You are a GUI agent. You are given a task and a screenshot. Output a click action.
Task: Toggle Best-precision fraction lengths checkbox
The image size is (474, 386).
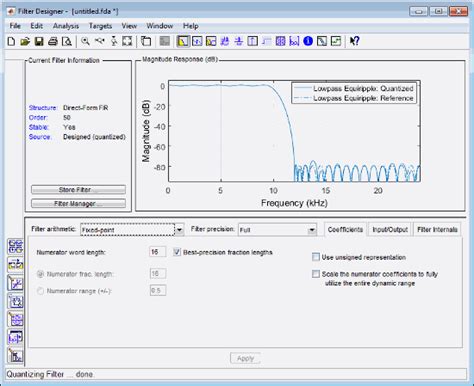[177, 252]
